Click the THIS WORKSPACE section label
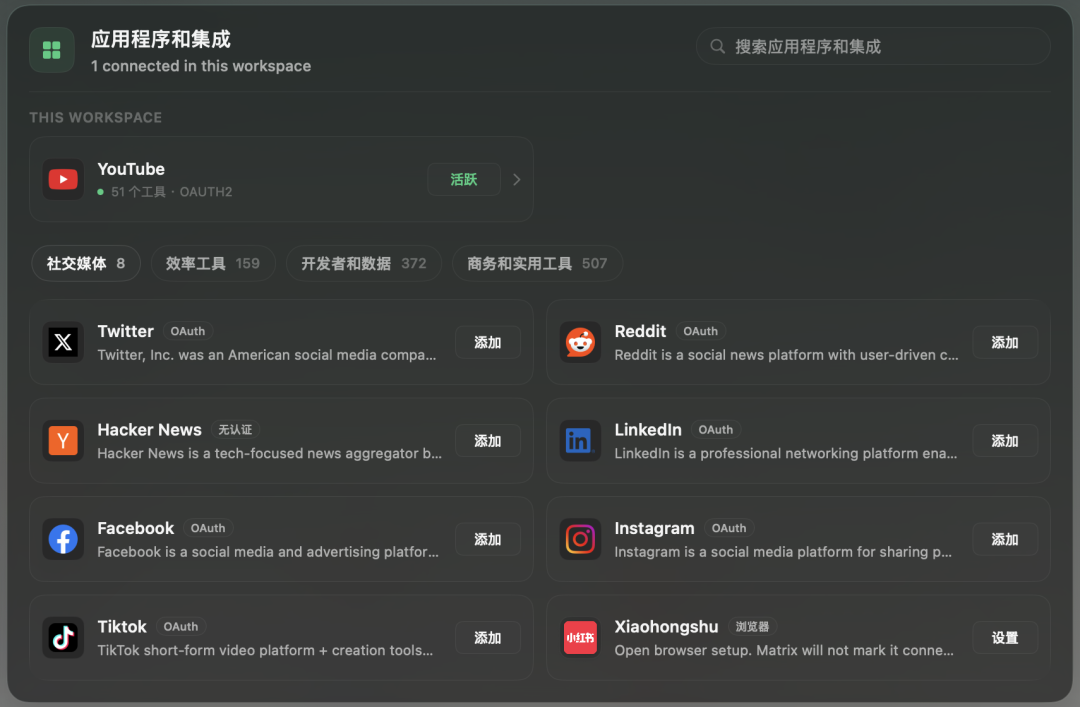 96,118
